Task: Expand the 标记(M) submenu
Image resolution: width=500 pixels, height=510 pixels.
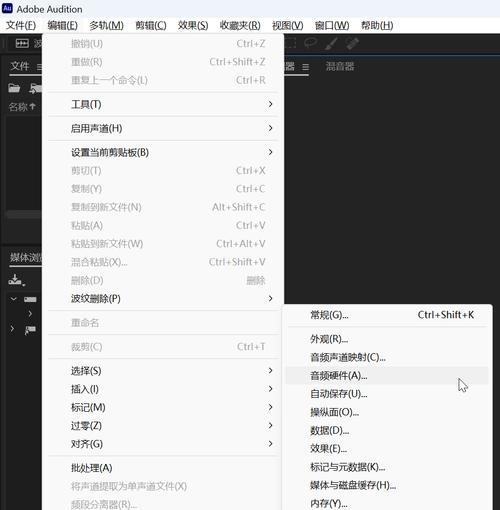Action: 163,407
